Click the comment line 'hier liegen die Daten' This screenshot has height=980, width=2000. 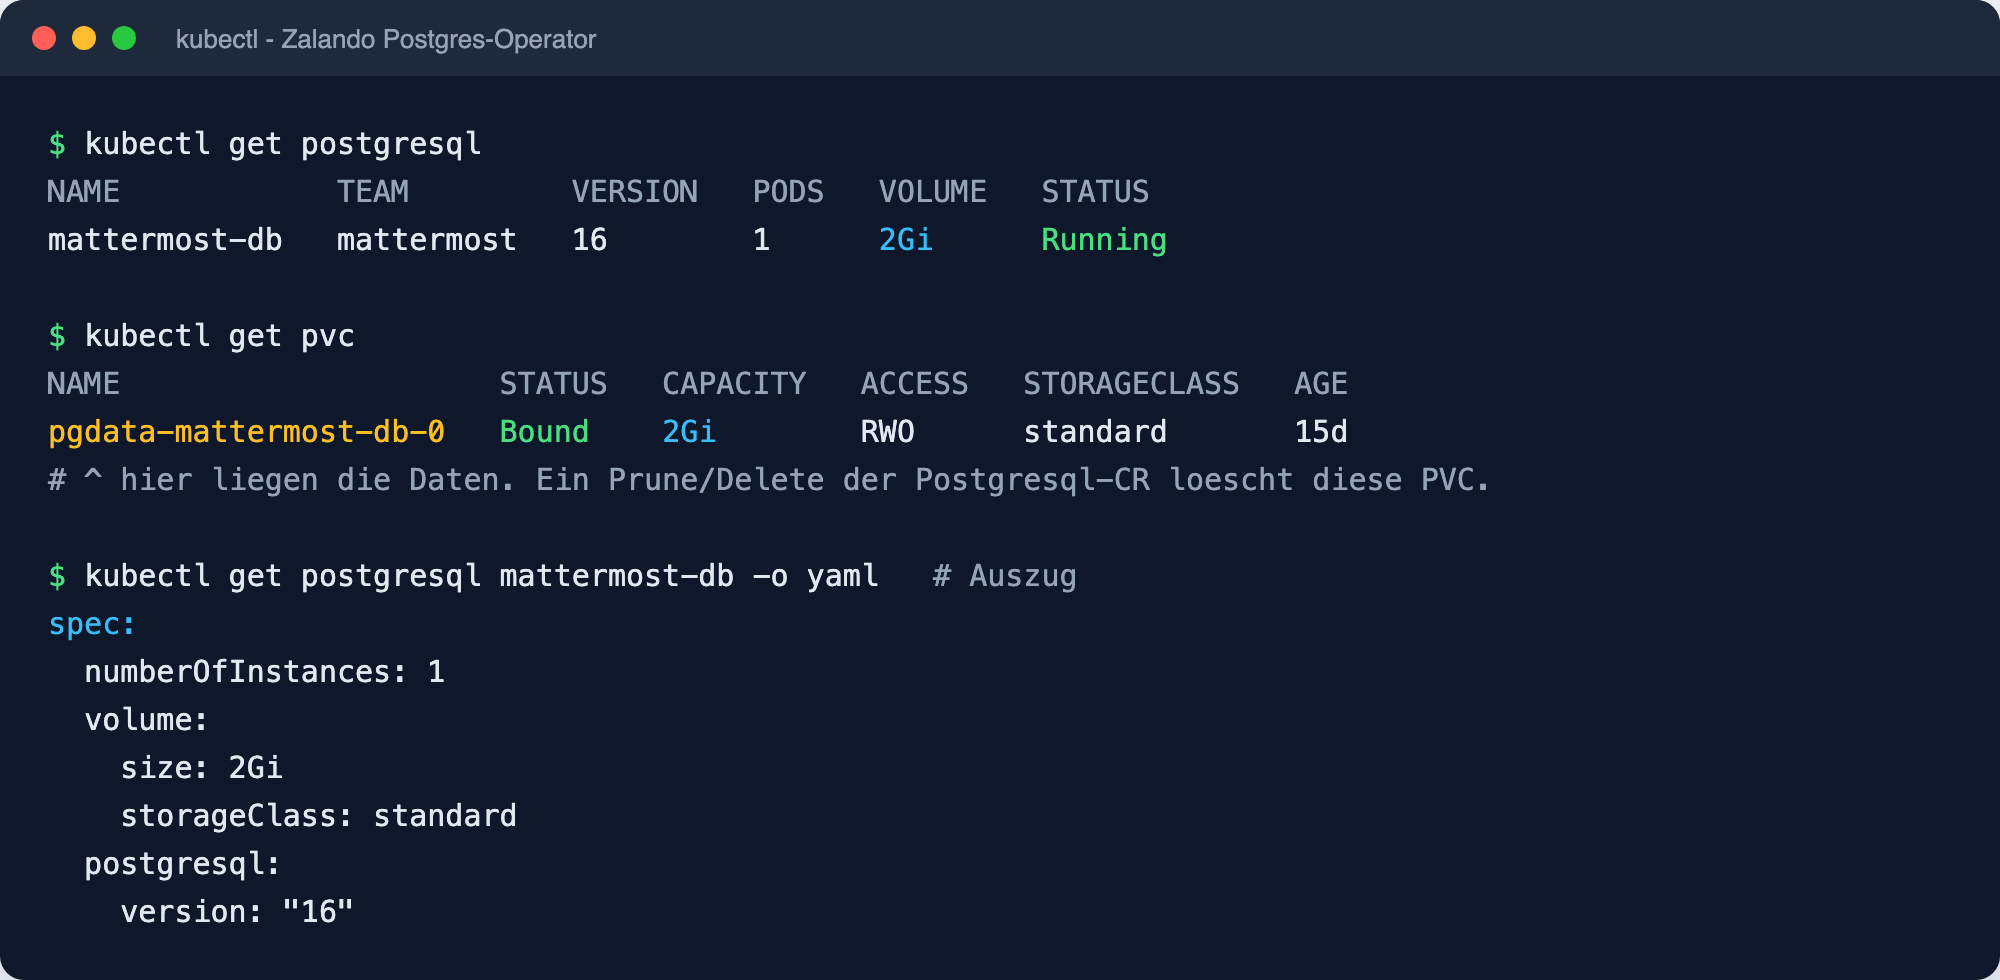pos(769,480)
